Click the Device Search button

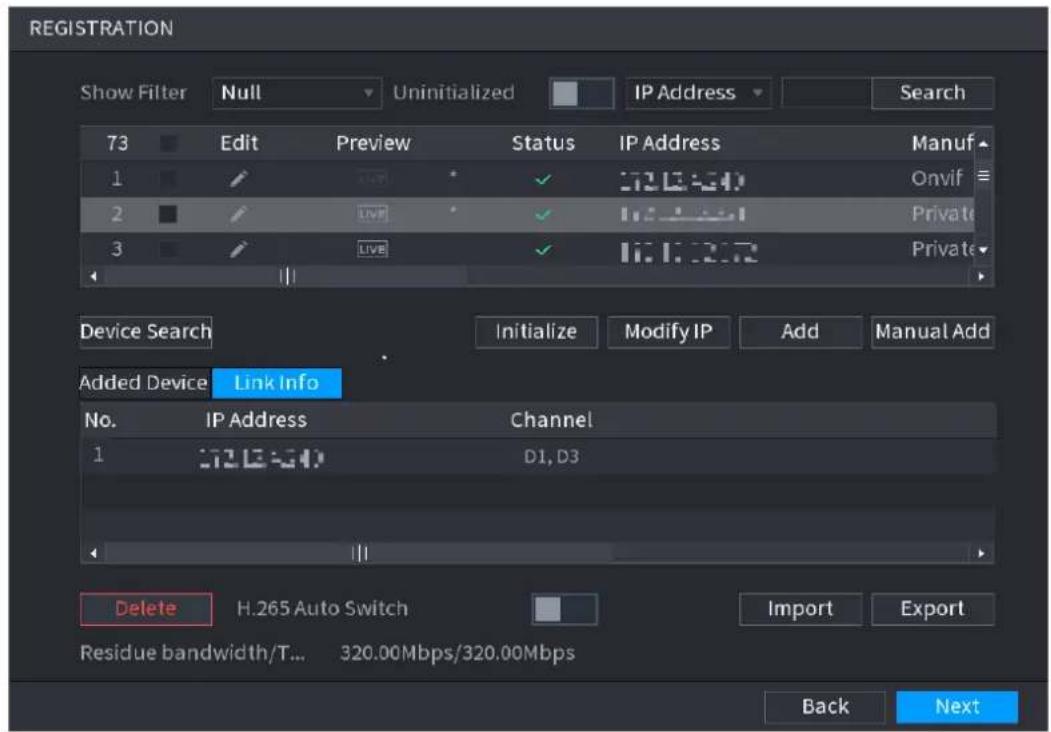pos(145,332)
